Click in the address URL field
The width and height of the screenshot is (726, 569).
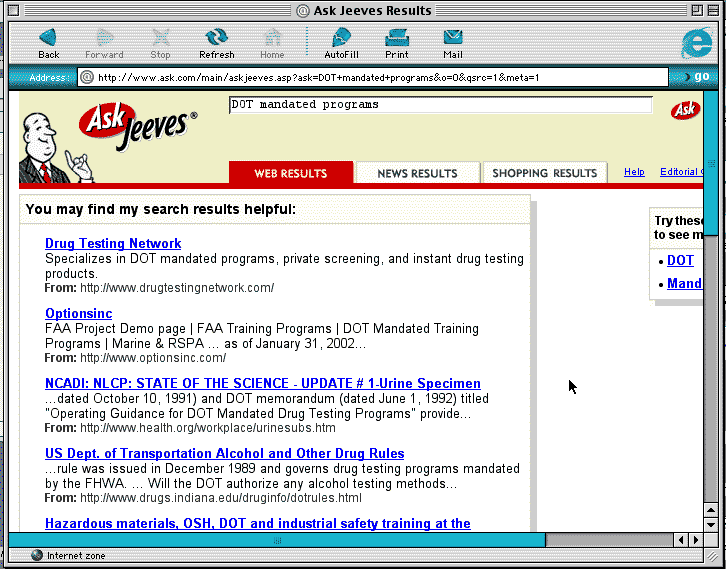[373, 77]
